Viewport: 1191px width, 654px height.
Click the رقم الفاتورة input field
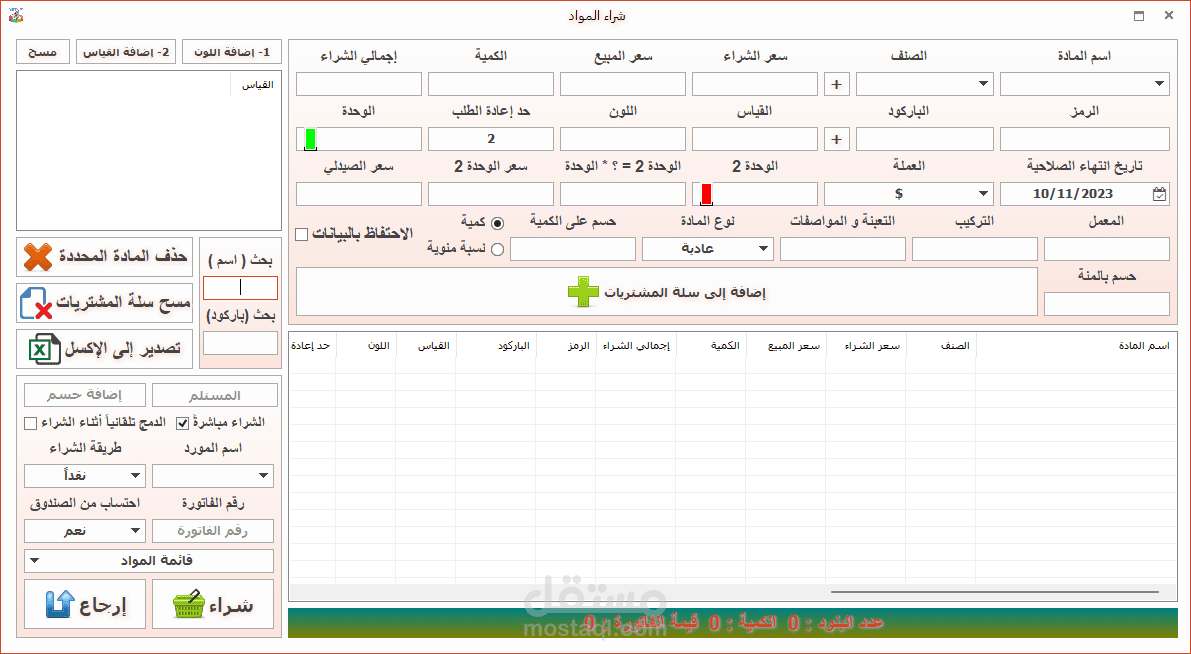click(x=213, y=530)
